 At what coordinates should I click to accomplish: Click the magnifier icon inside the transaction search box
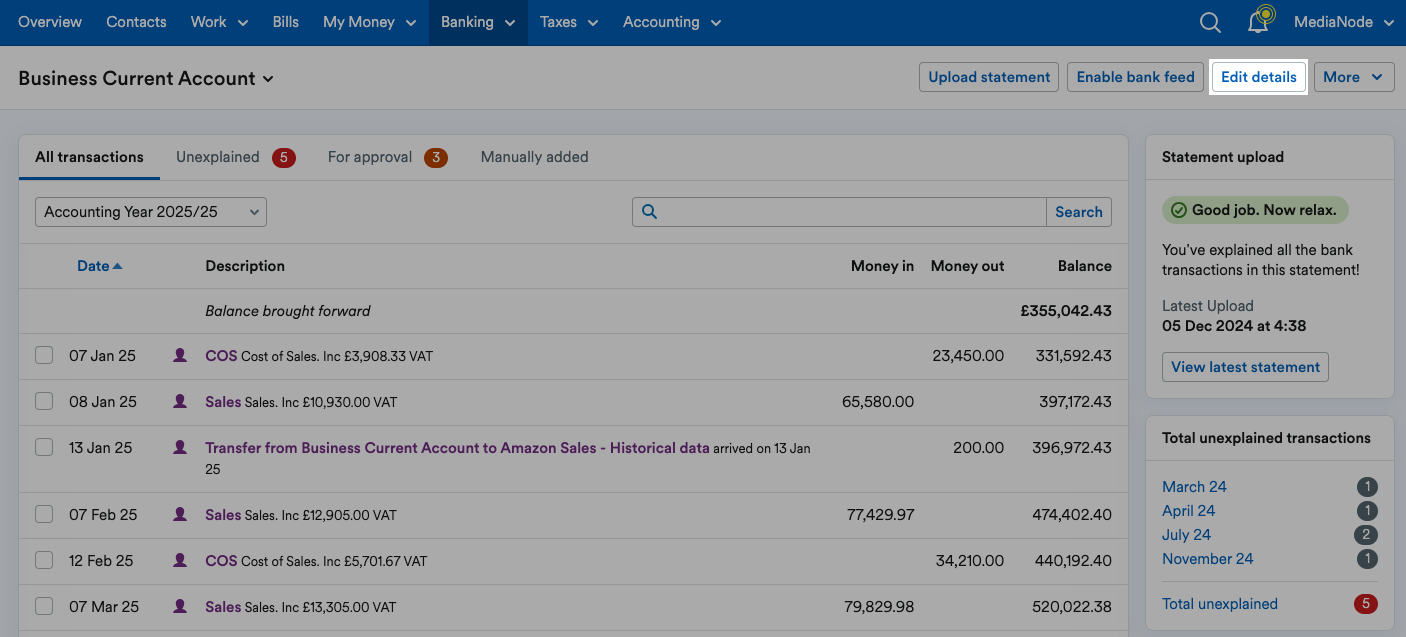pos(649,212)
